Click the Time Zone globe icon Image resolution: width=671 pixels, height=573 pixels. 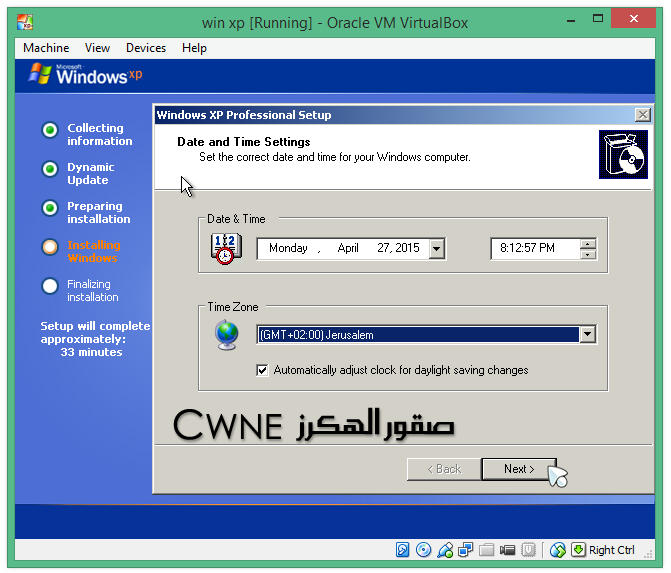226,335
